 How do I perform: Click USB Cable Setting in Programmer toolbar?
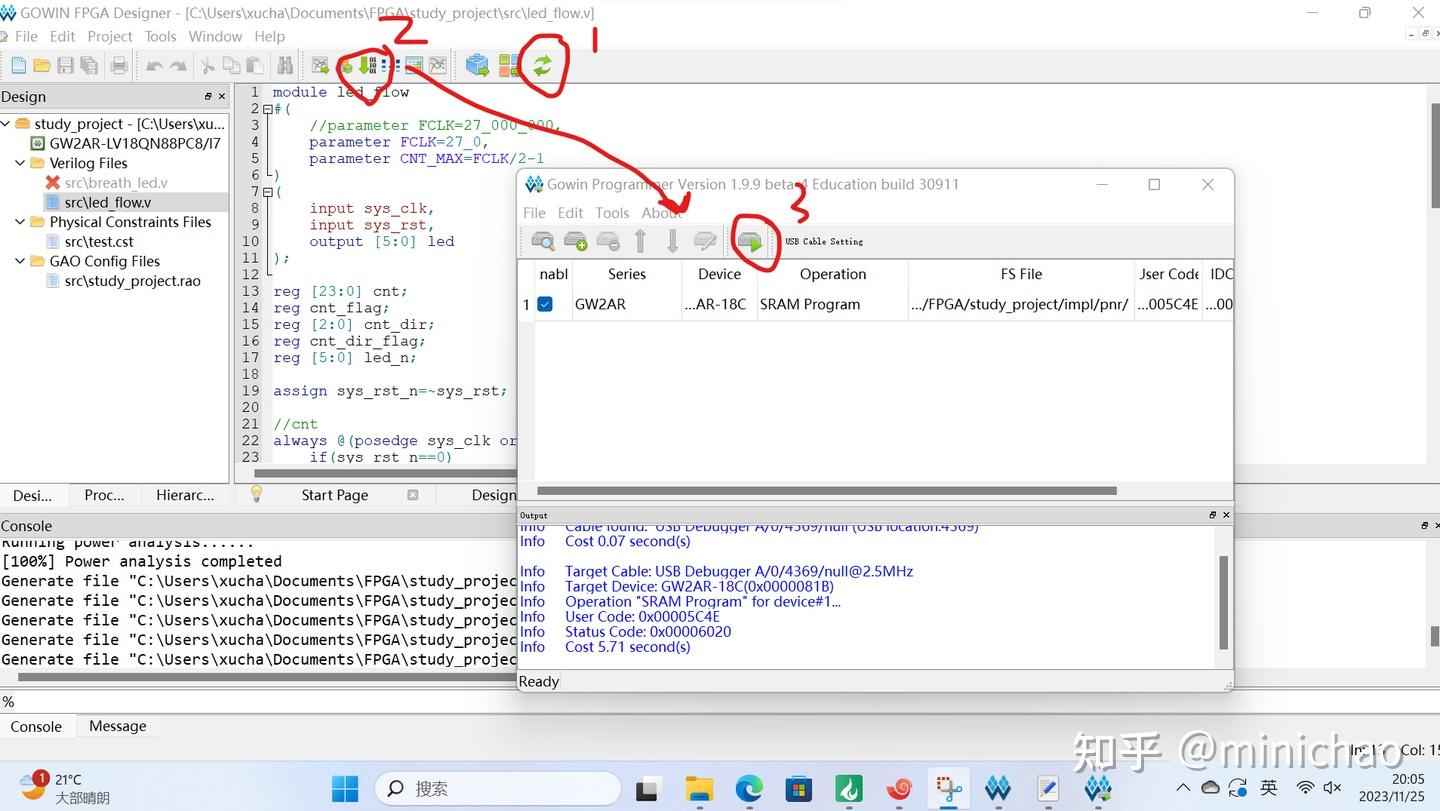(824, 241)
